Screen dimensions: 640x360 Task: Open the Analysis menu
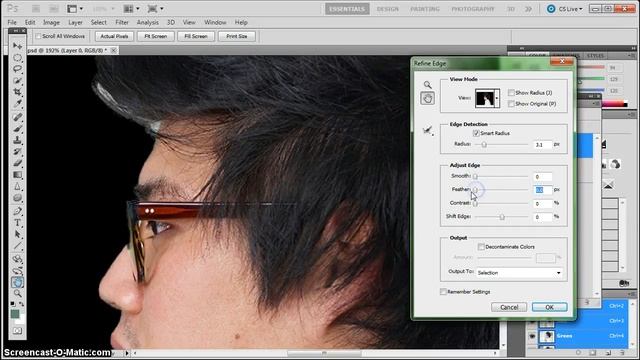(x=147, y=22)
